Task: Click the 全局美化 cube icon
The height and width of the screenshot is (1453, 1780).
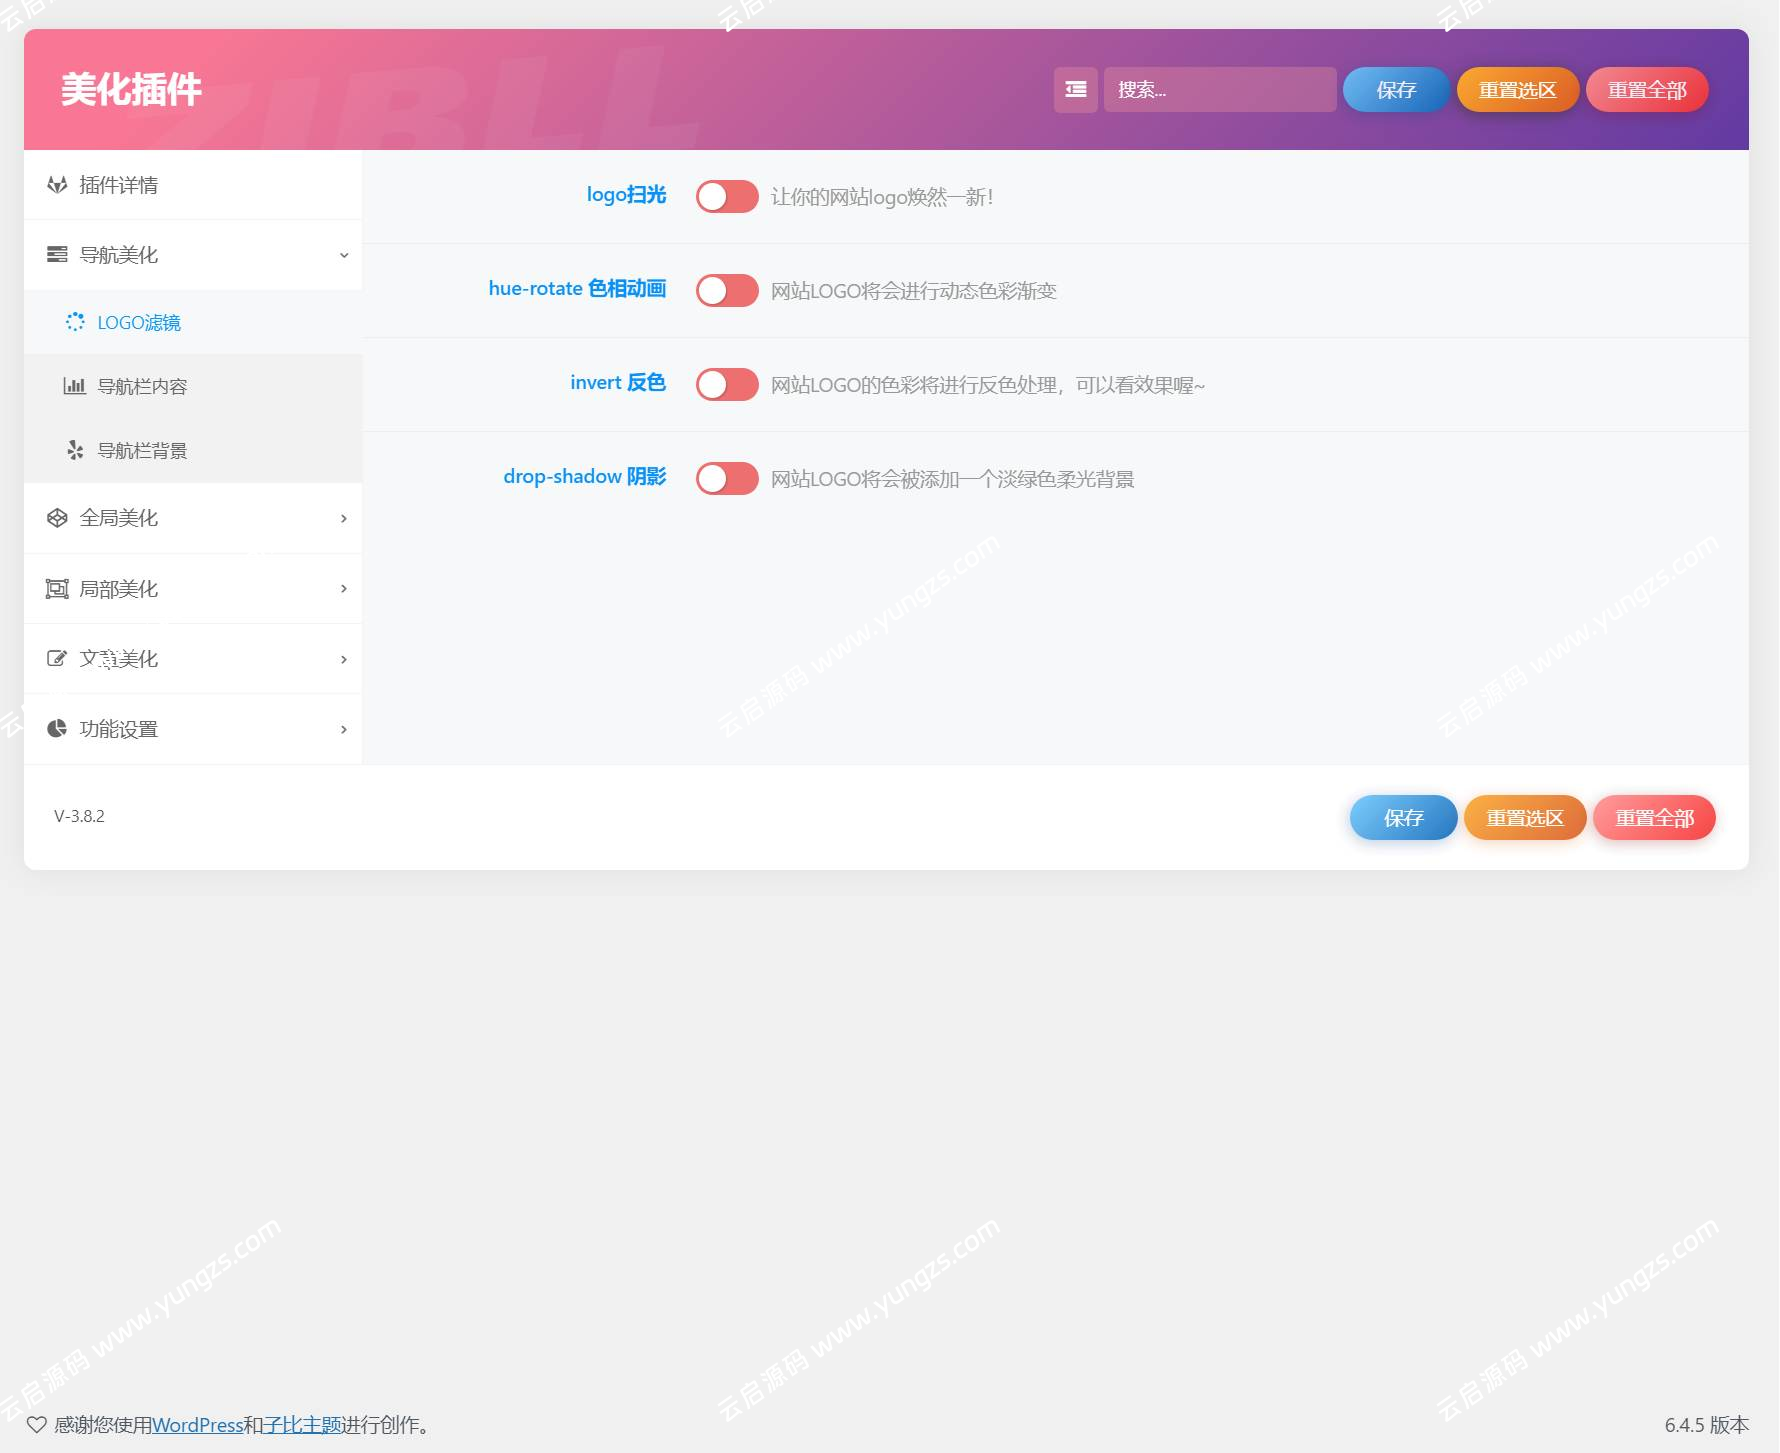Action: click(x=56, y=517)
